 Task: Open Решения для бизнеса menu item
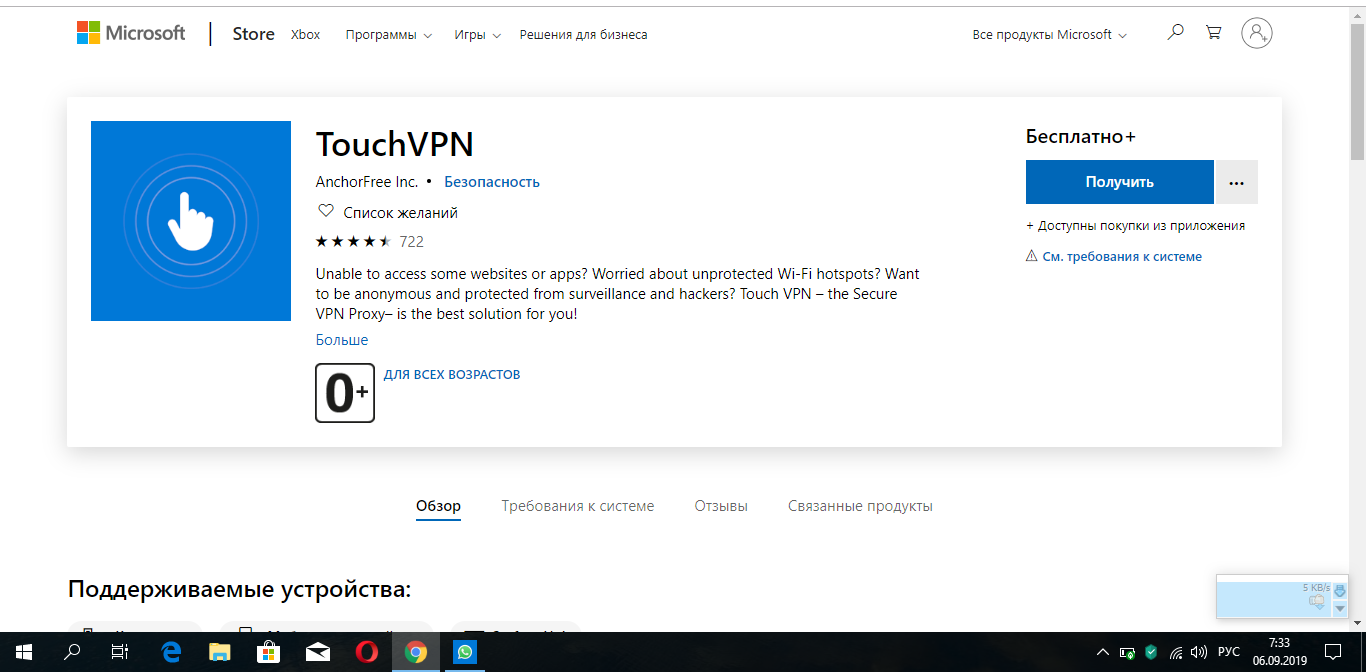(x=584, y=34)
